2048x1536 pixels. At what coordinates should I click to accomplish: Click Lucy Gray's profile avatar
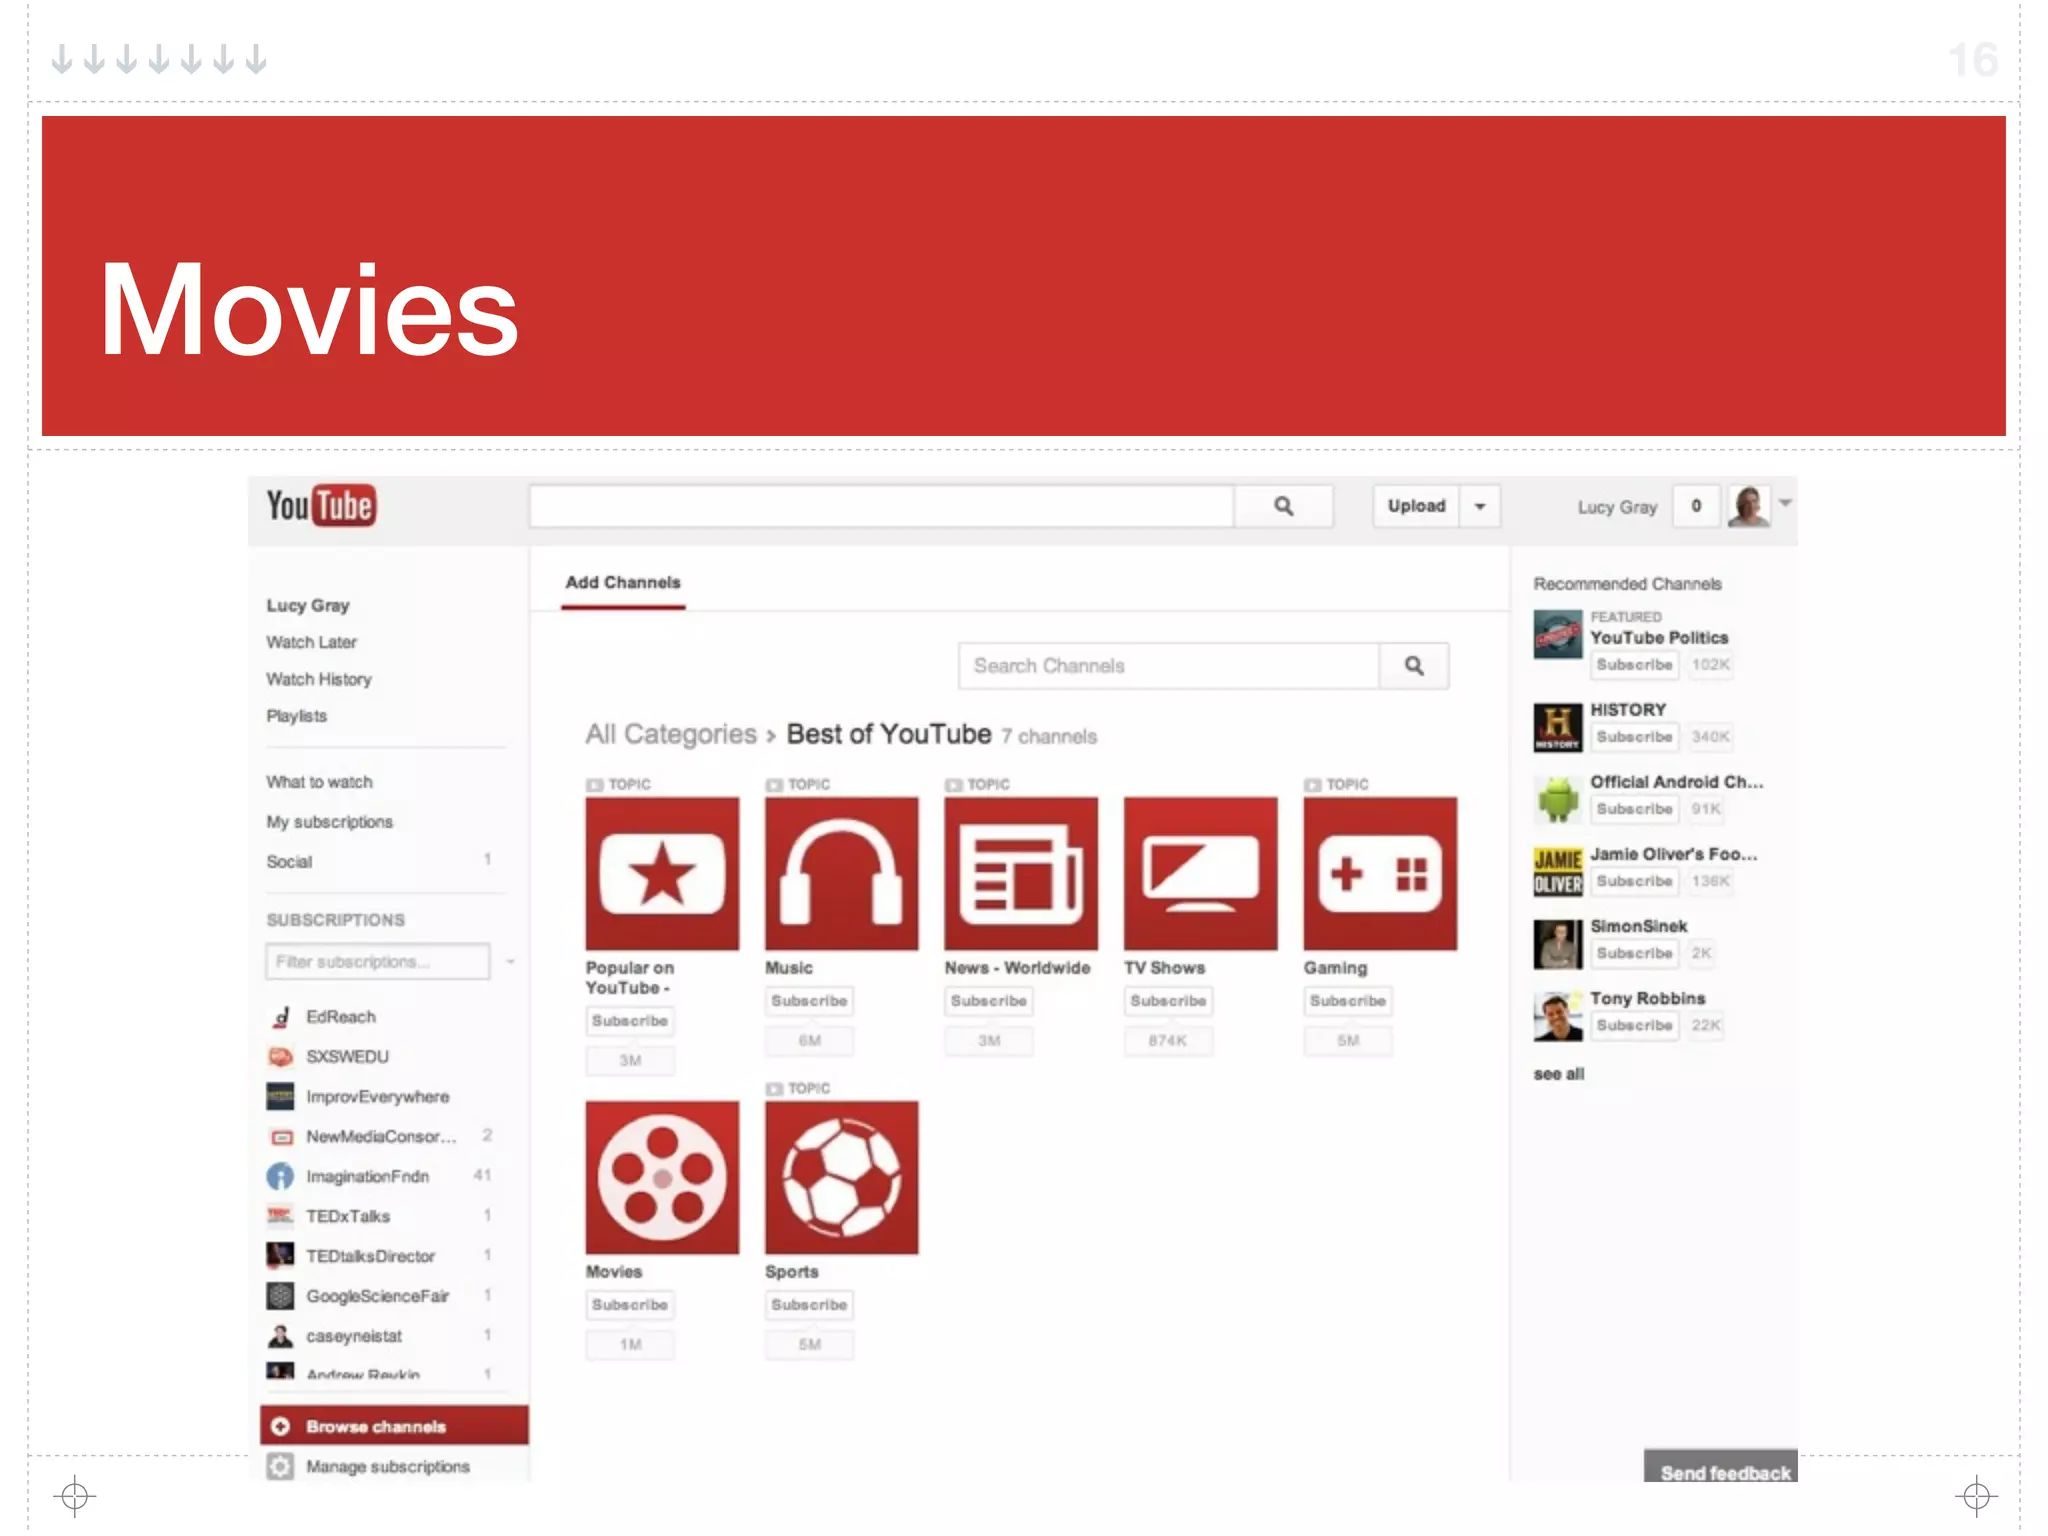tap(1749, 506)
